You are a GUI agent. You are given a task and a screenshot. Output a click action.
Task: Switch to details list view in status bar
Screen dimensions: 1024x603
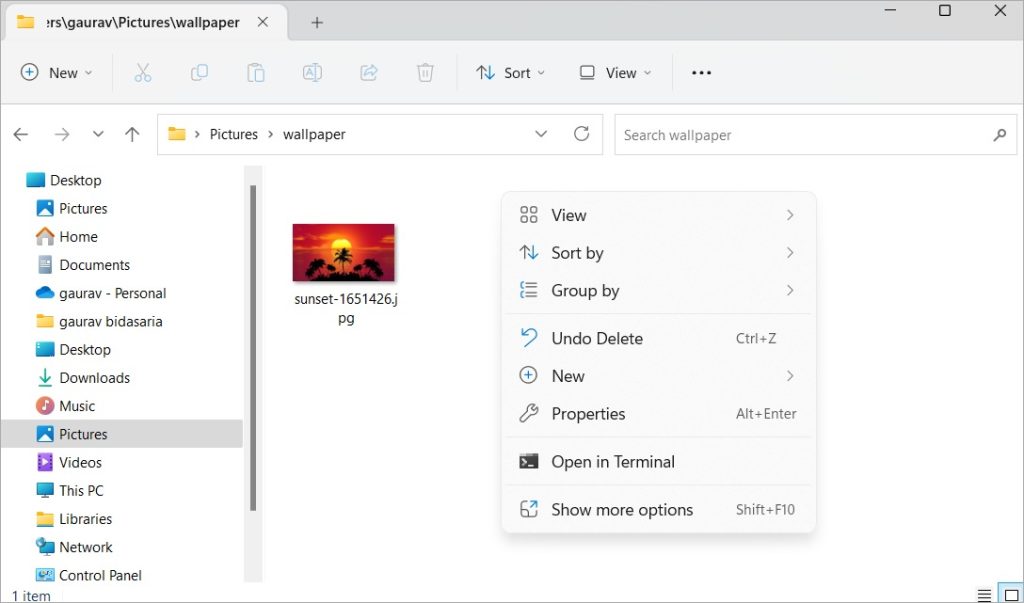pos(984,595)
